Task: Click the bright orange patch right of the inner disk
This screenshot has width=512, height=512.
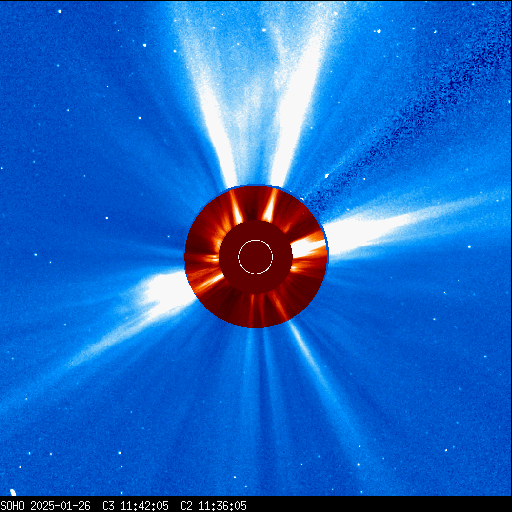Action: click(308, 246)
